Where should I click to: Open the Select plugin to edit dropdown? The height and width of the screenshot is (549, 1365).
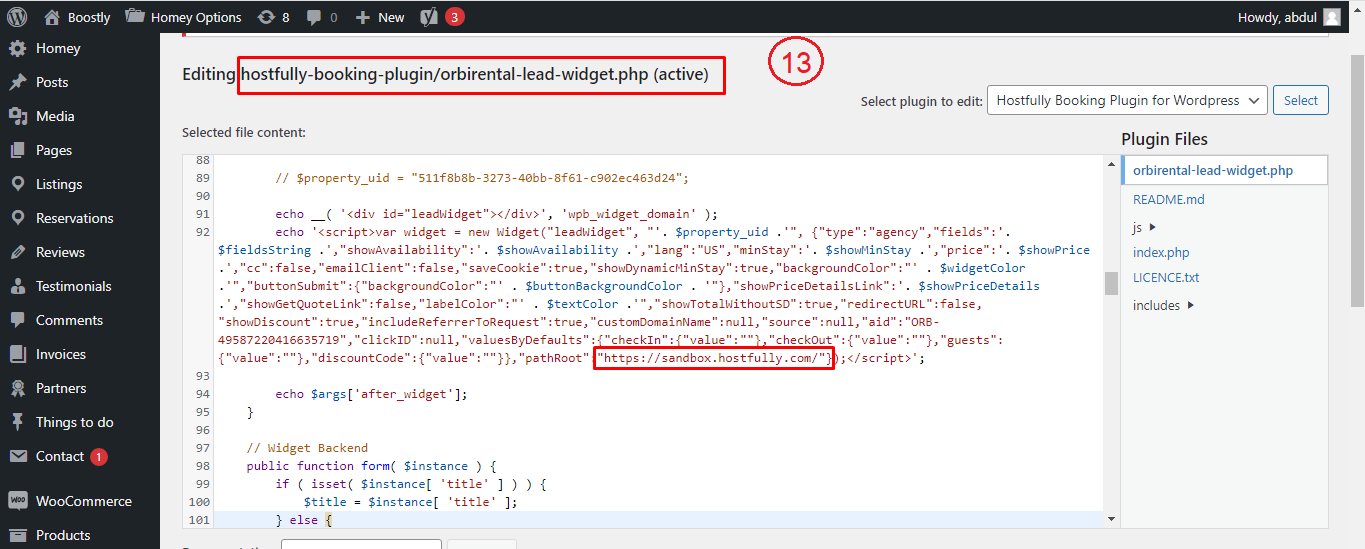click(x=1127, y=100)
